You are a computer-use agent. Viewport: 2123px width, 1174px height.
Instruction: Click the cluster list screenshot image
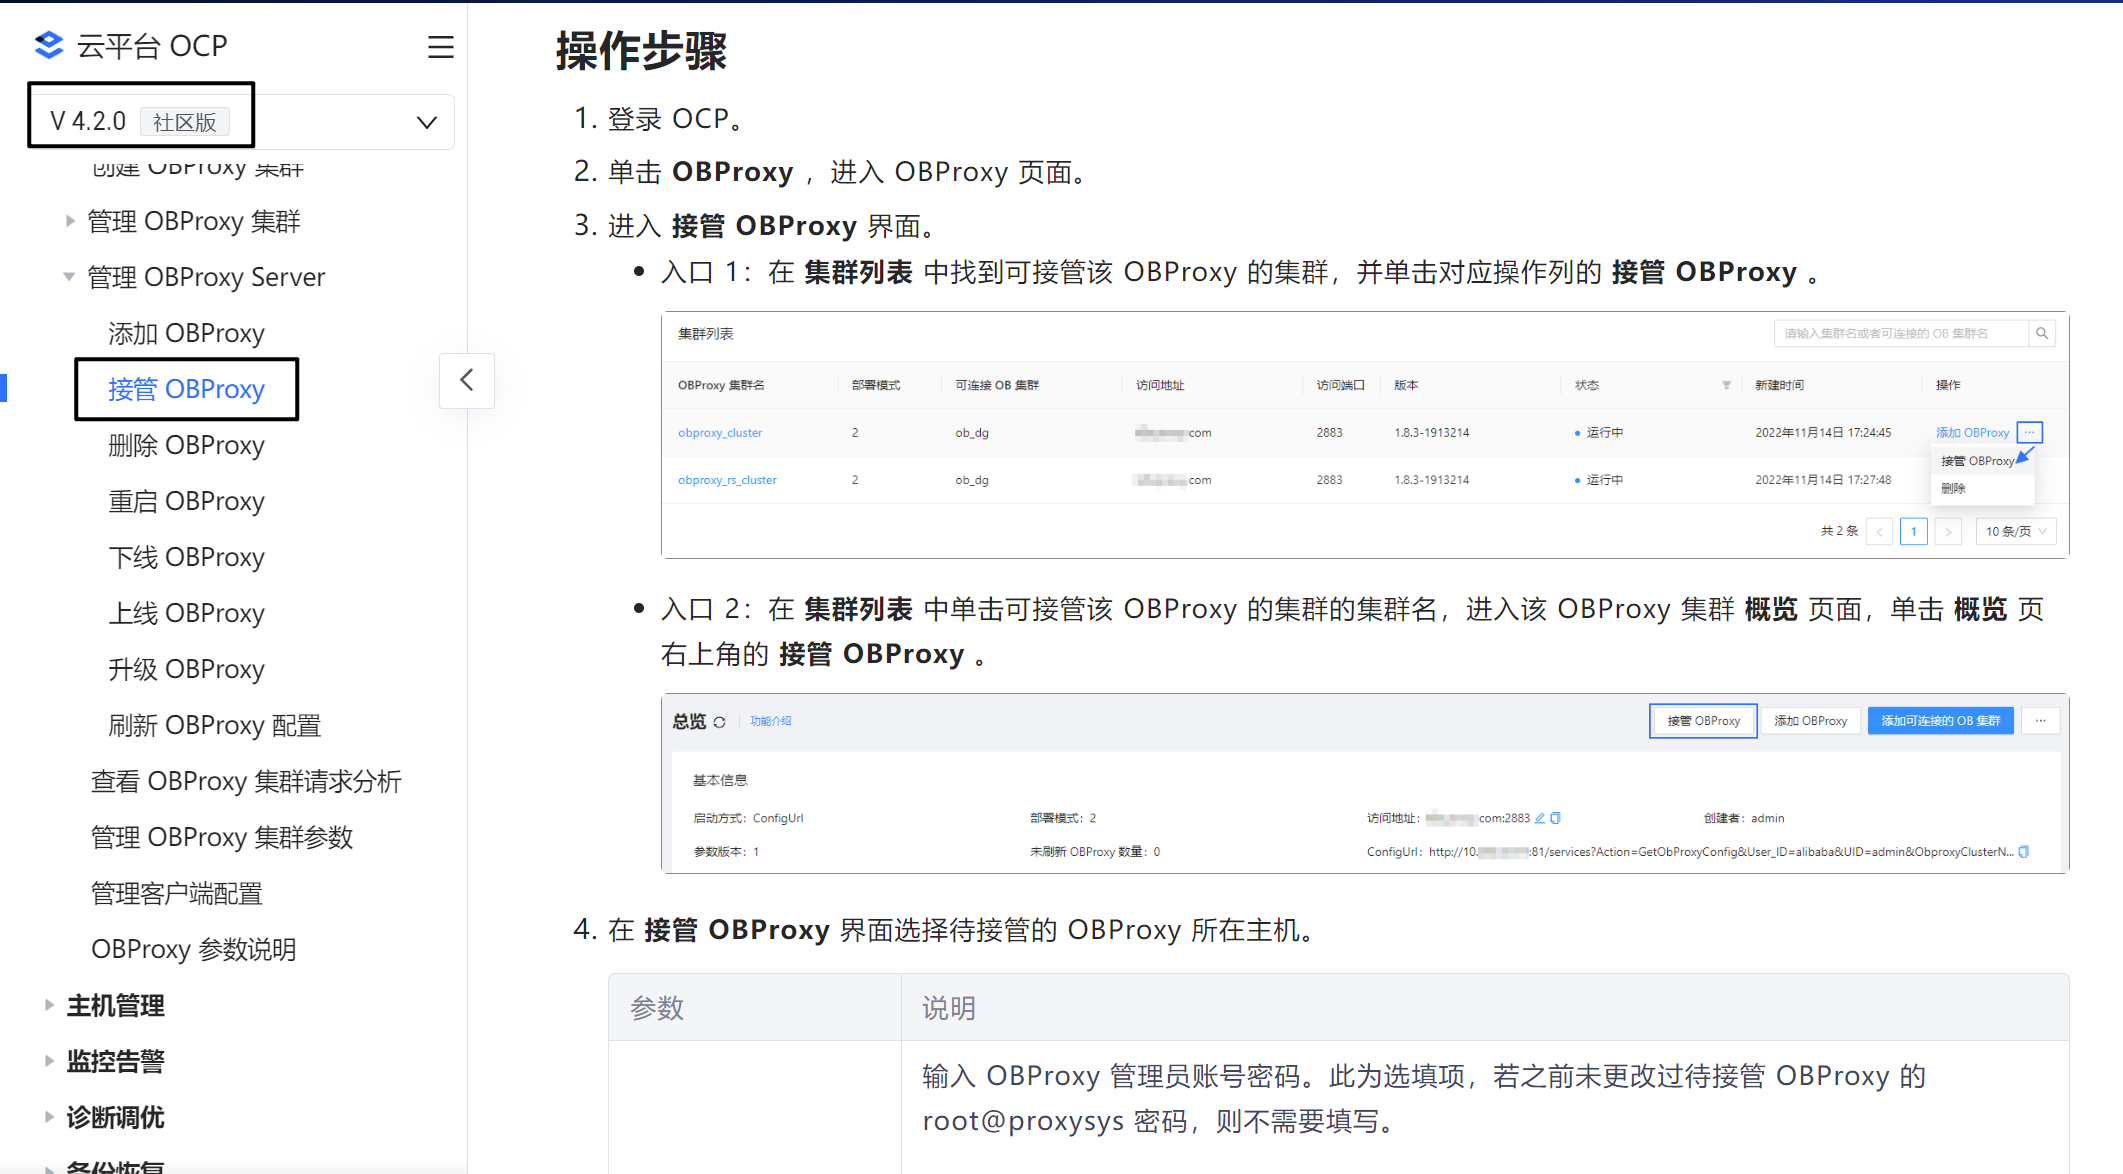click(1365, 434)
